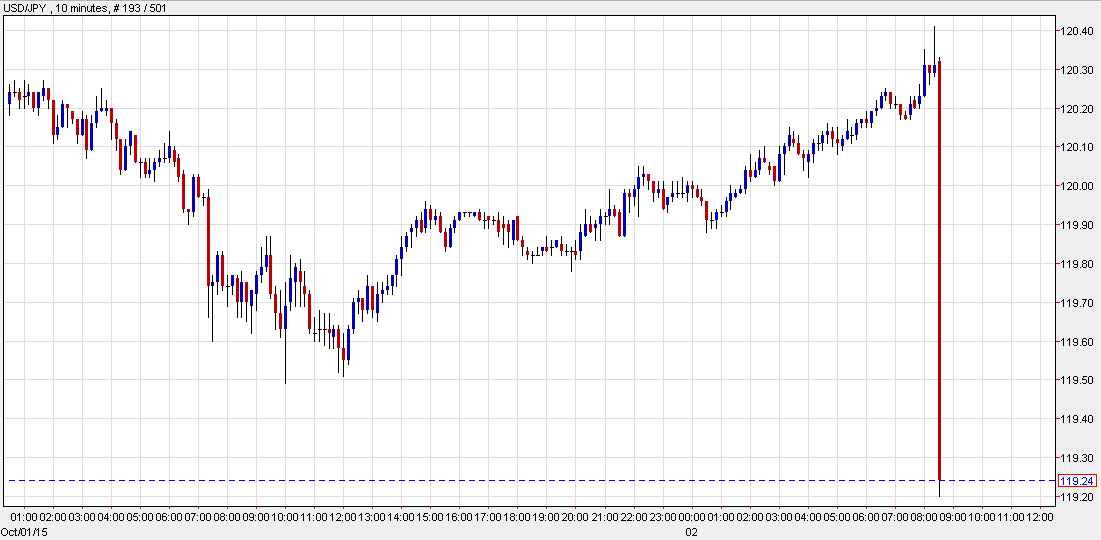
Task: Click the 119.60 price axis label
Action: 1078,342
